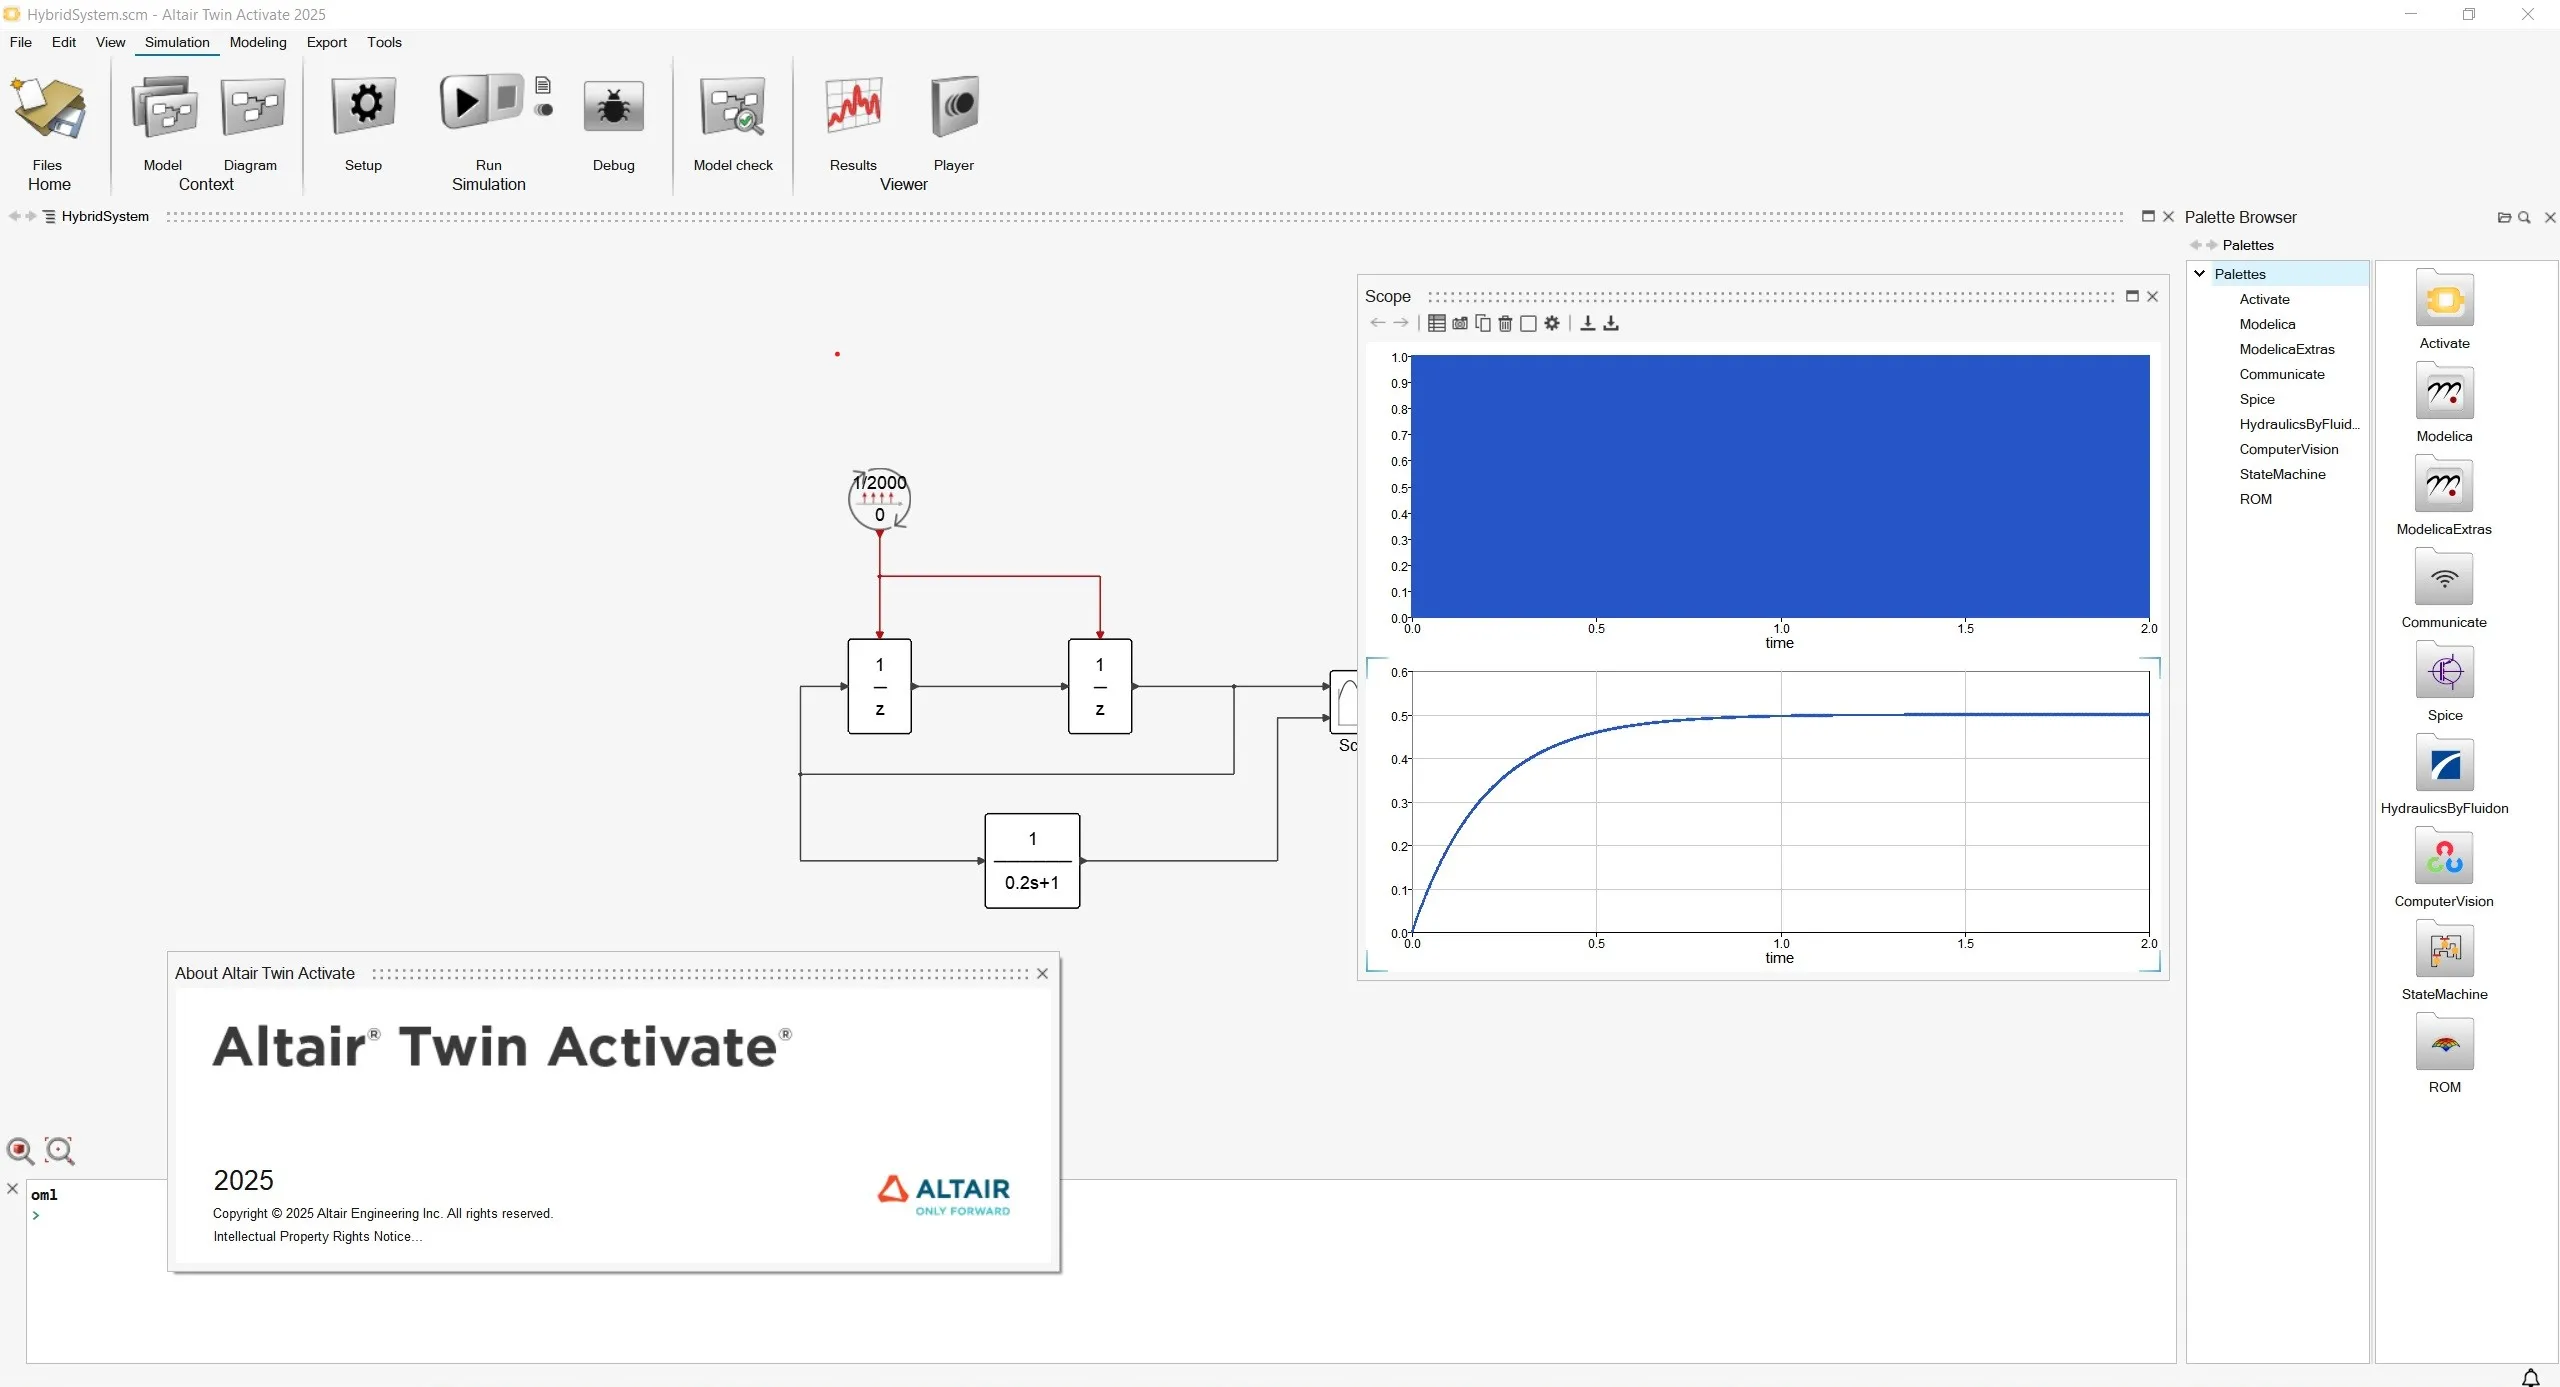Open the Activate palette folder icon

click(x=2444, y=299)
